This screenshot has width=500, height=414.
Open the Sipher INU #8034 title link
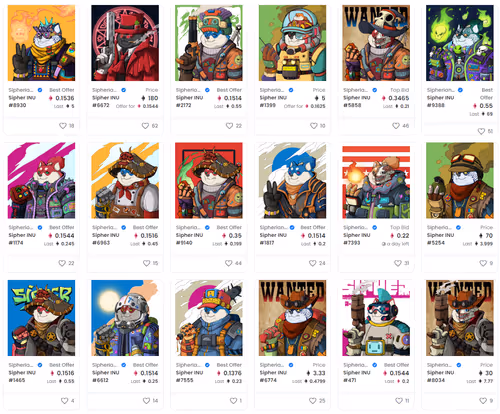click(x=440, y=376)
